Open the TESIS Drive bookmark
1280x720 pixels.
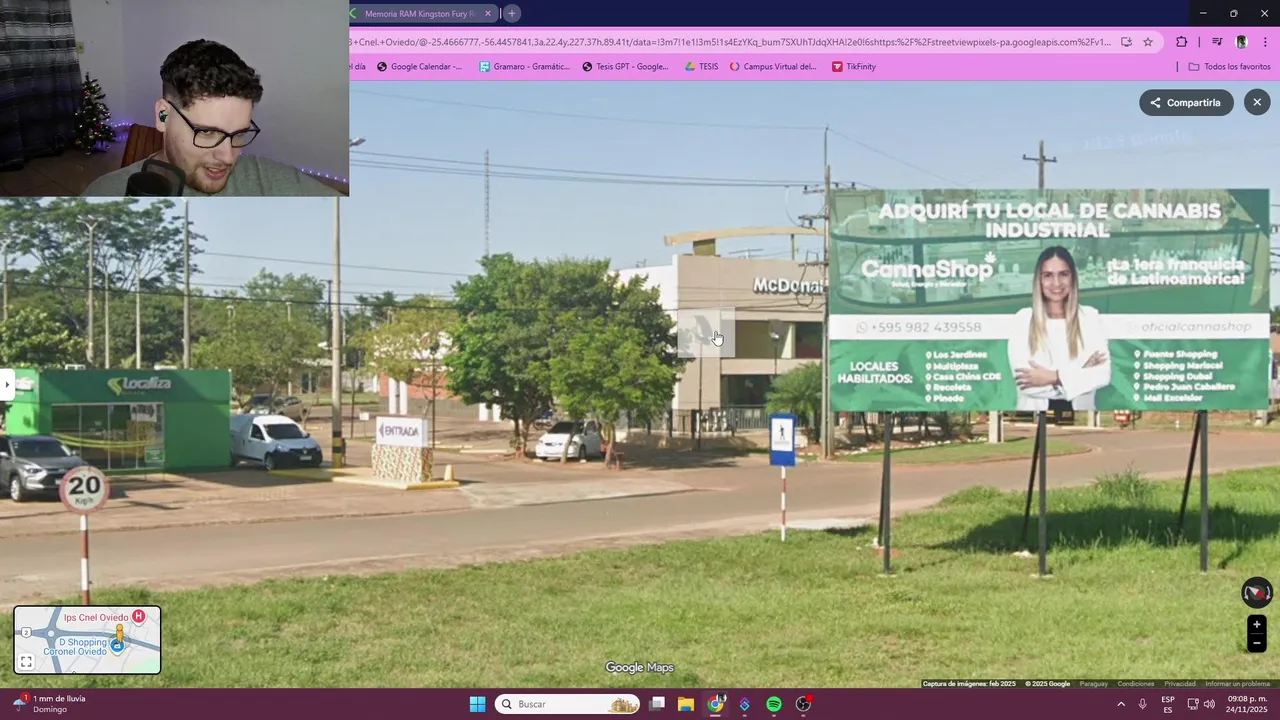point(701,67)
